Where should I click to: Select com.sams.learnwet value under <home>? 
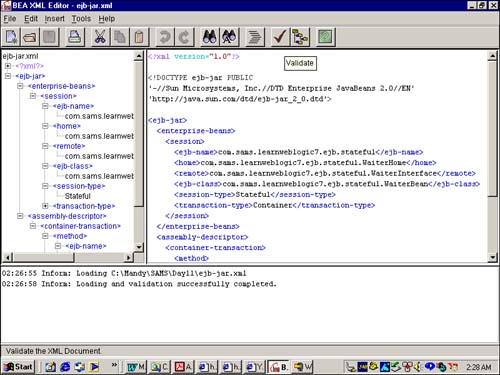(x=99, y=136)
